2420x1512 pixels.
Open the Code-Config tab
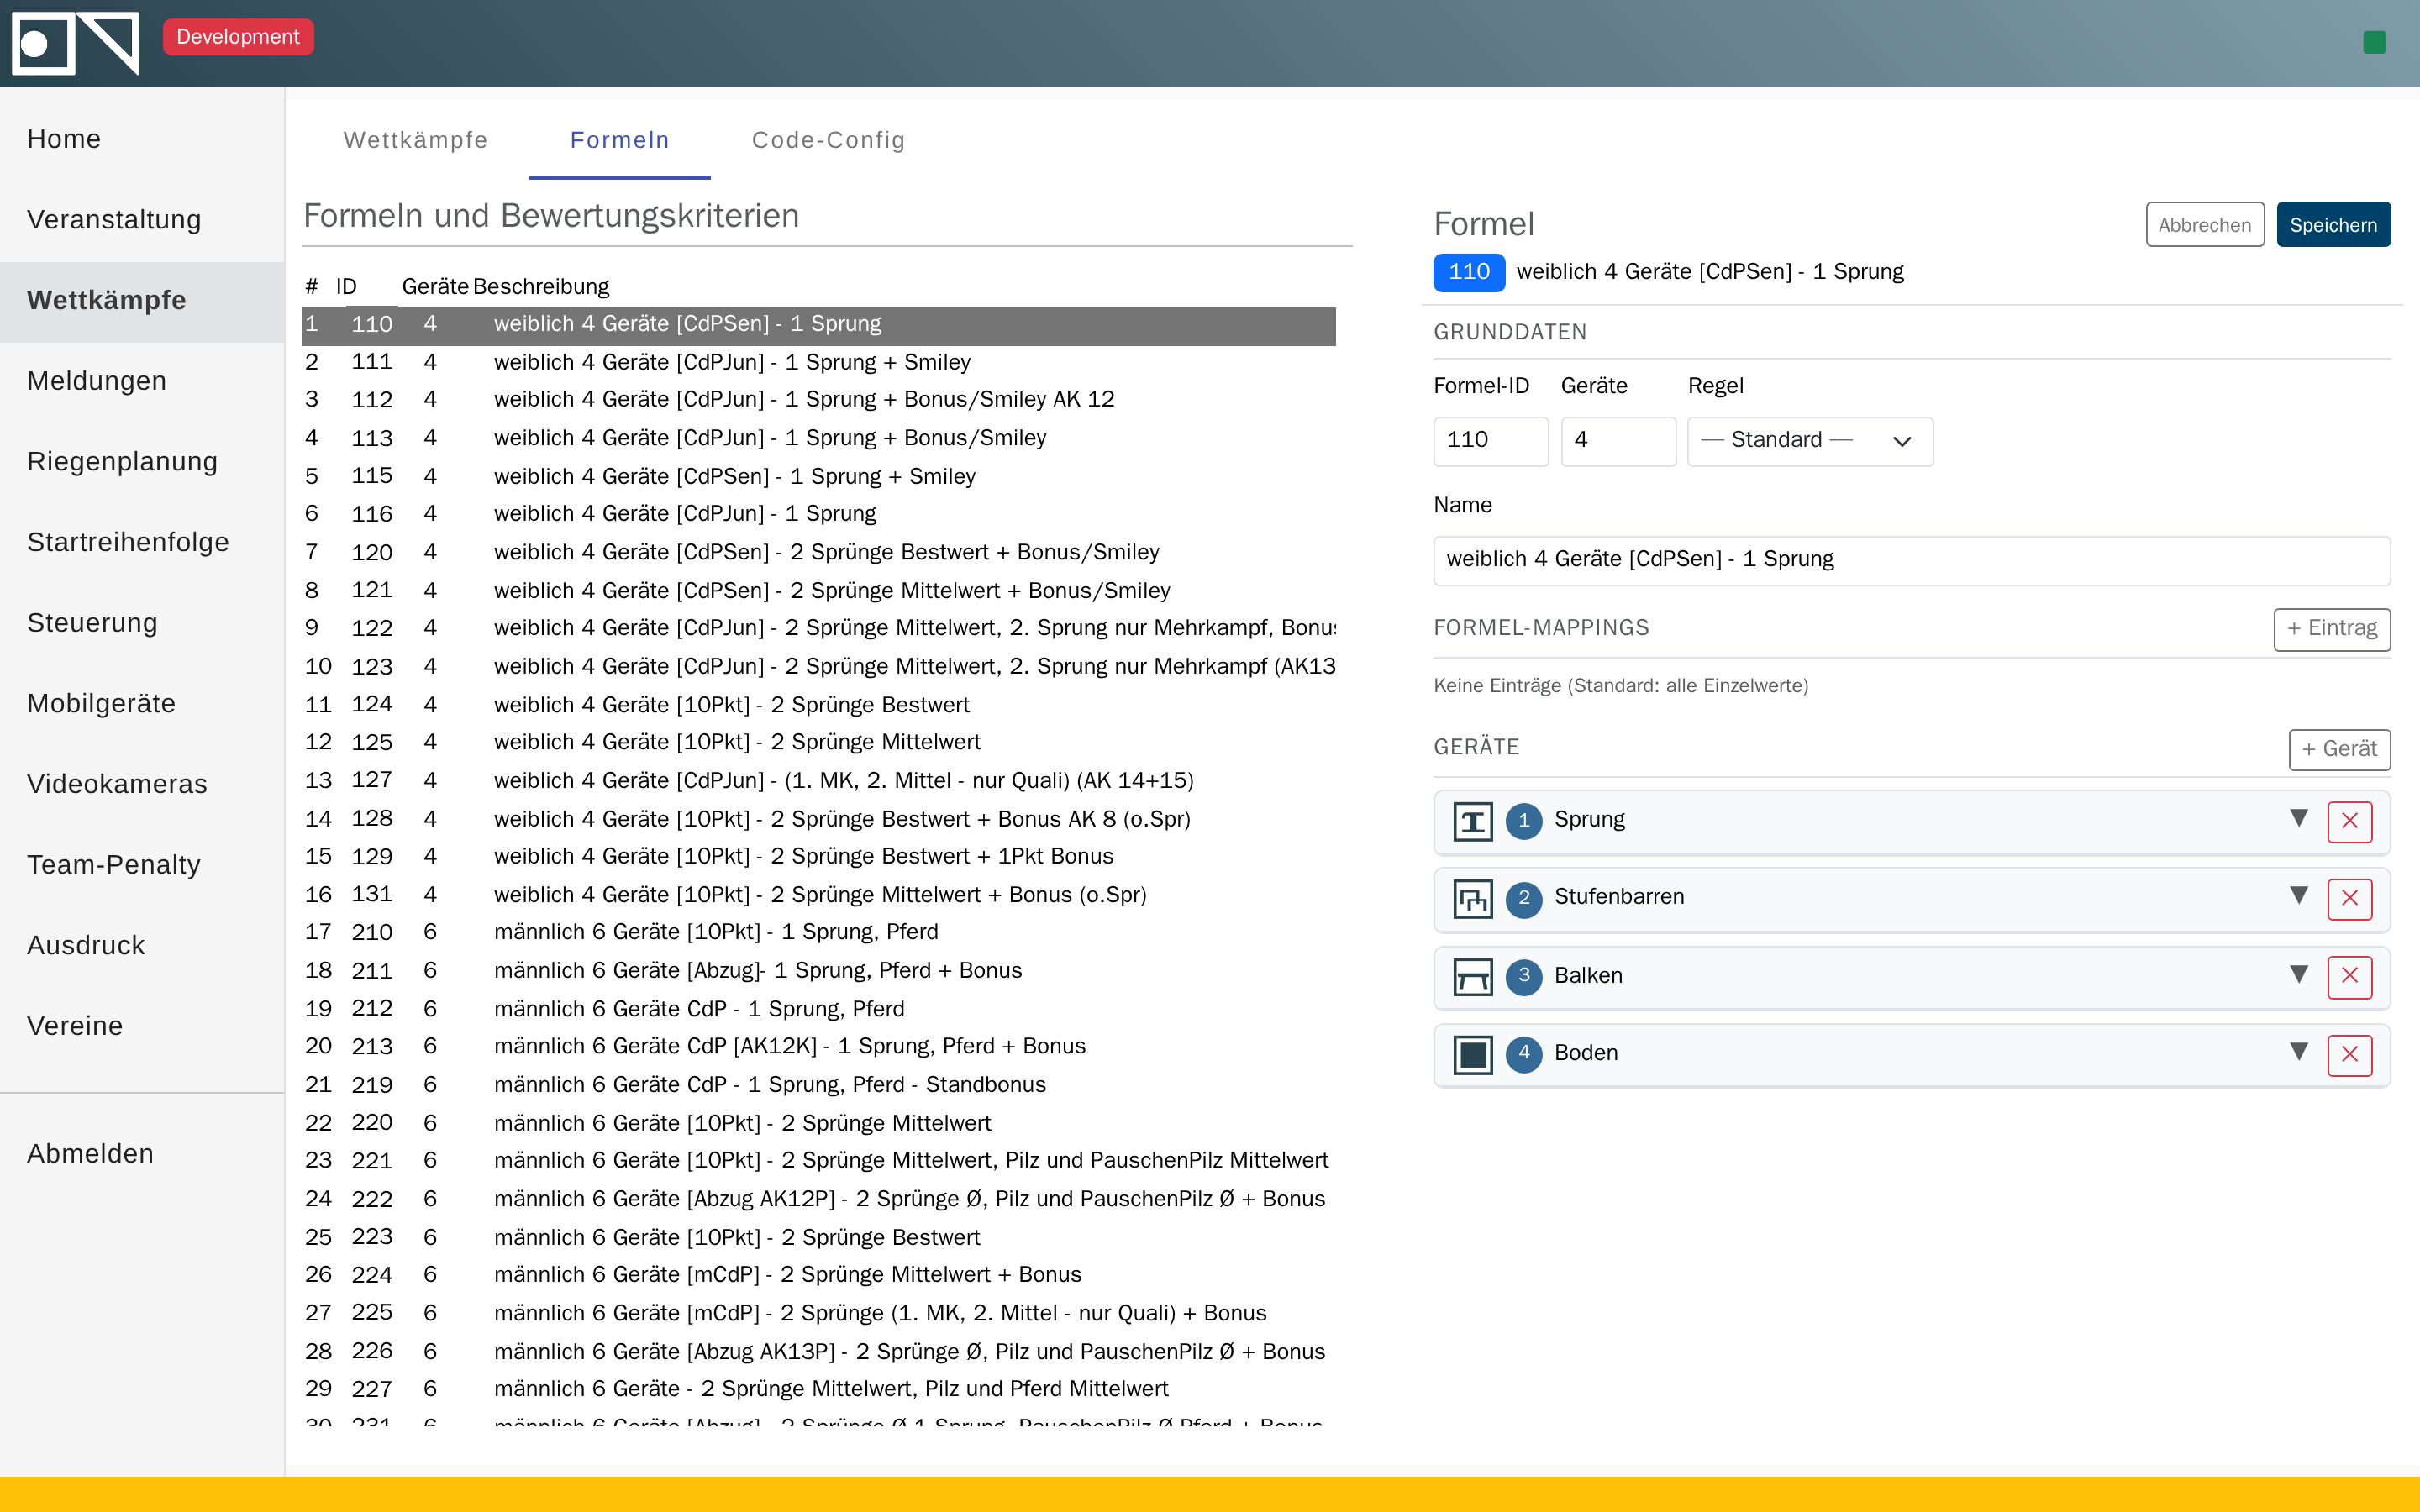828,140
